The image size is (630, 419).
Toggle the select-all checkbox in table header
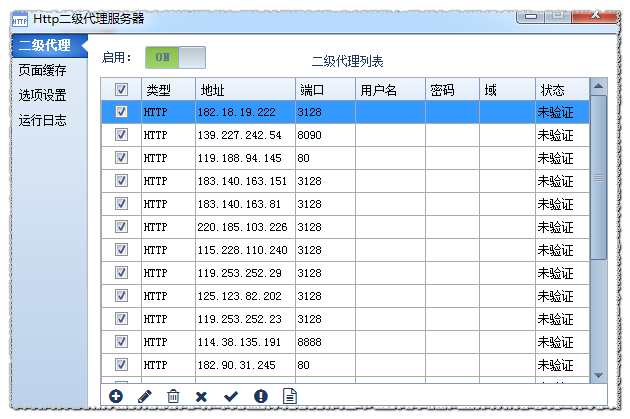[121, 89]
